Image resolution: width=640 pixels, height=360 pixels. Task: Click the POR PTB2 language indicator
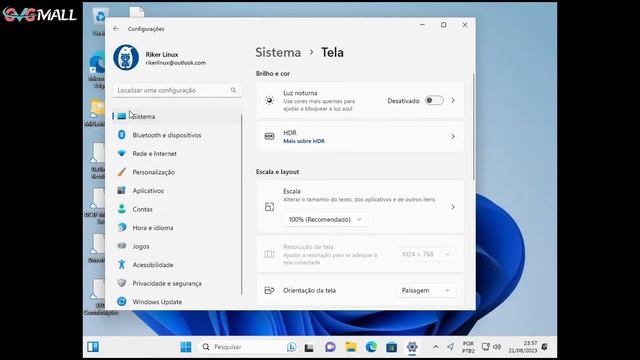point(468,347)
